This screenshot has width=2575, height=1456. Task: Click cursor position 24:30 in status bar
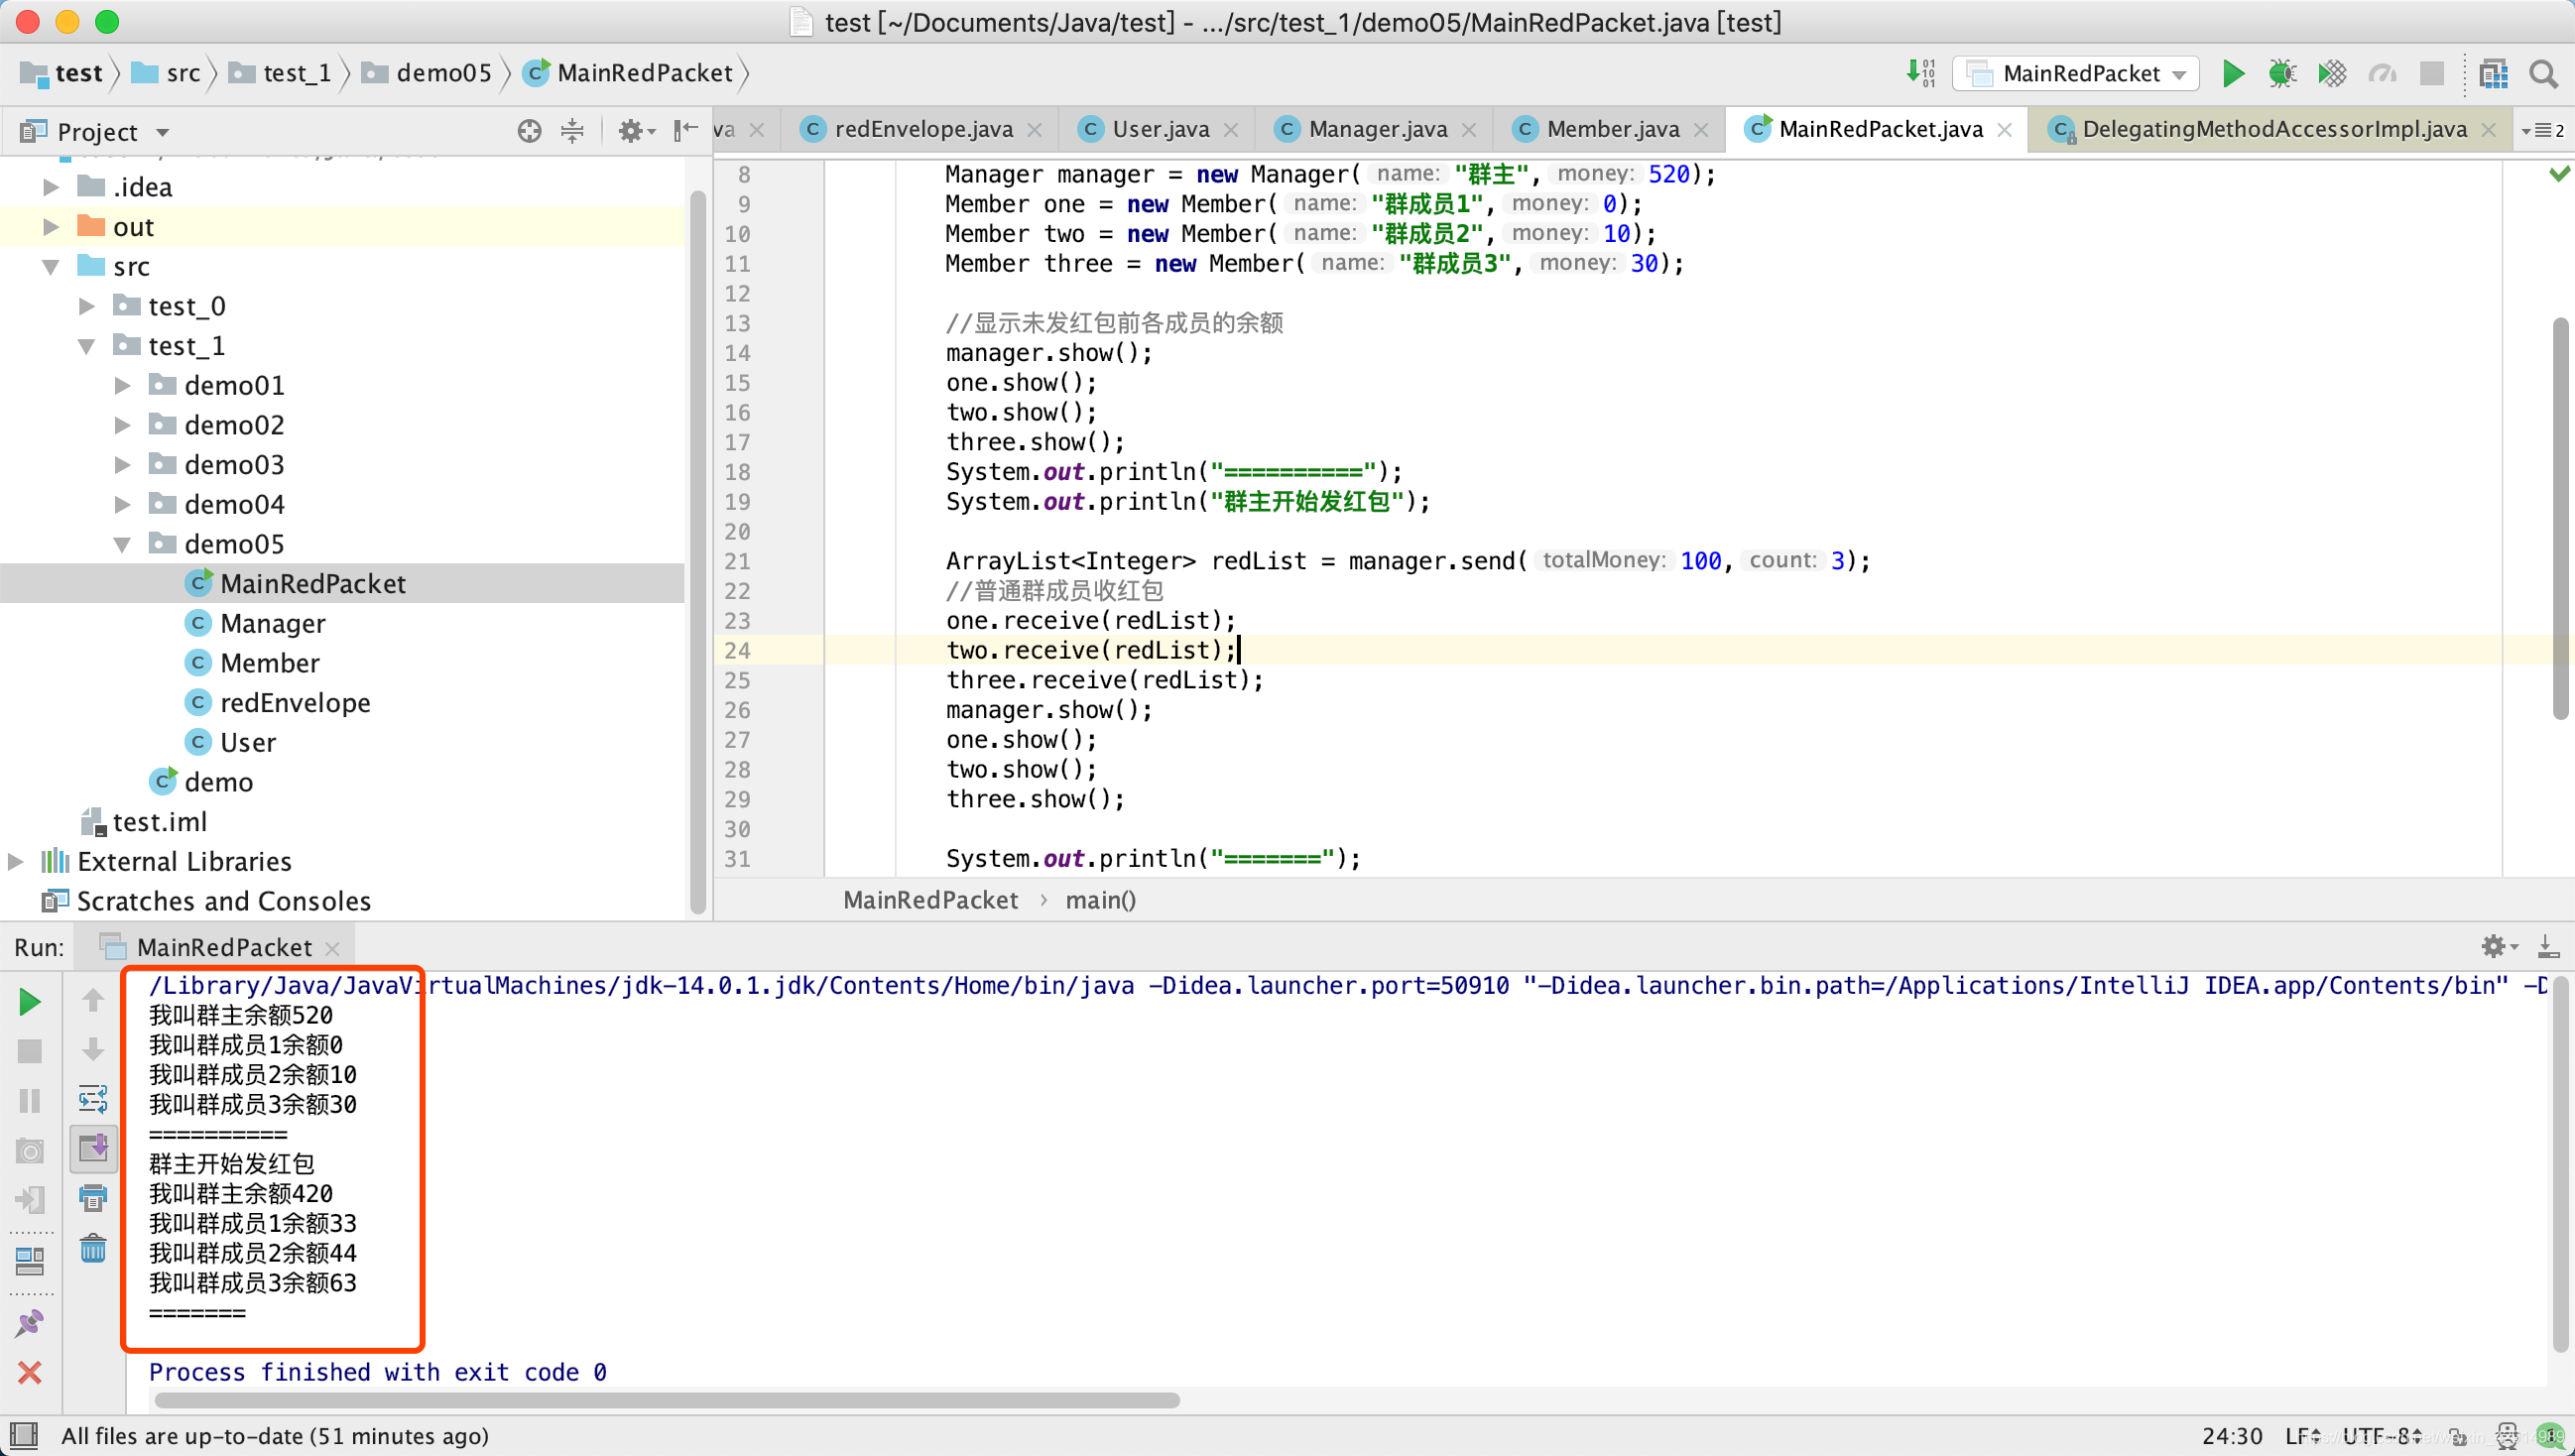pyautogui.click(x=2231, y=1436)
